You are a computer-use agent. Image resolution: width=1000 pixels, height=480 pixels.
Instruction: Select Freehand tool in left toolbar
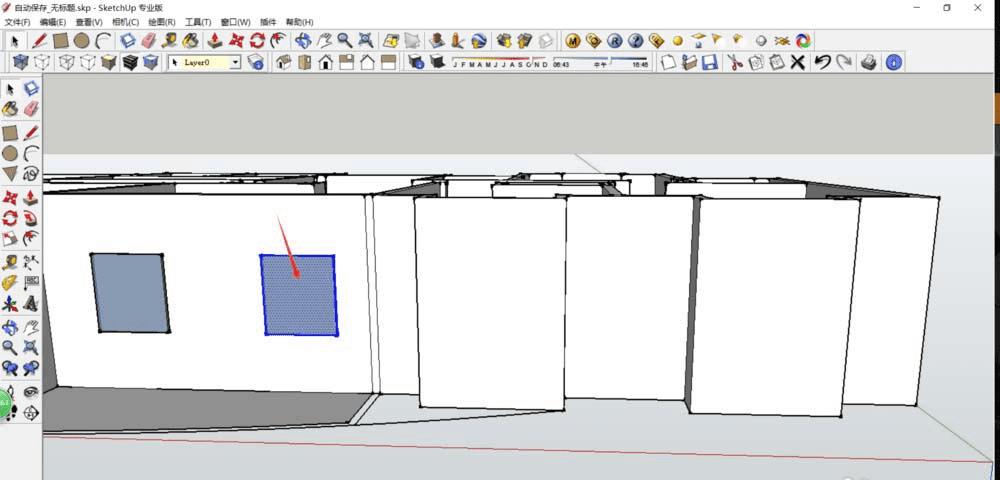coord(31,173)
